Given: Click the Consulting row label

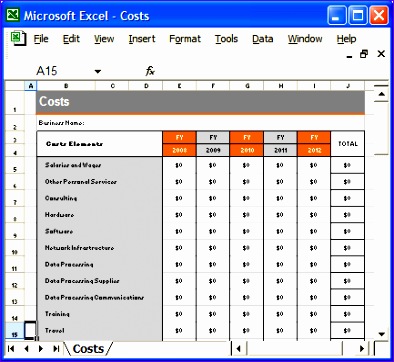Looking at the screenshot, I should pos(61,198).
